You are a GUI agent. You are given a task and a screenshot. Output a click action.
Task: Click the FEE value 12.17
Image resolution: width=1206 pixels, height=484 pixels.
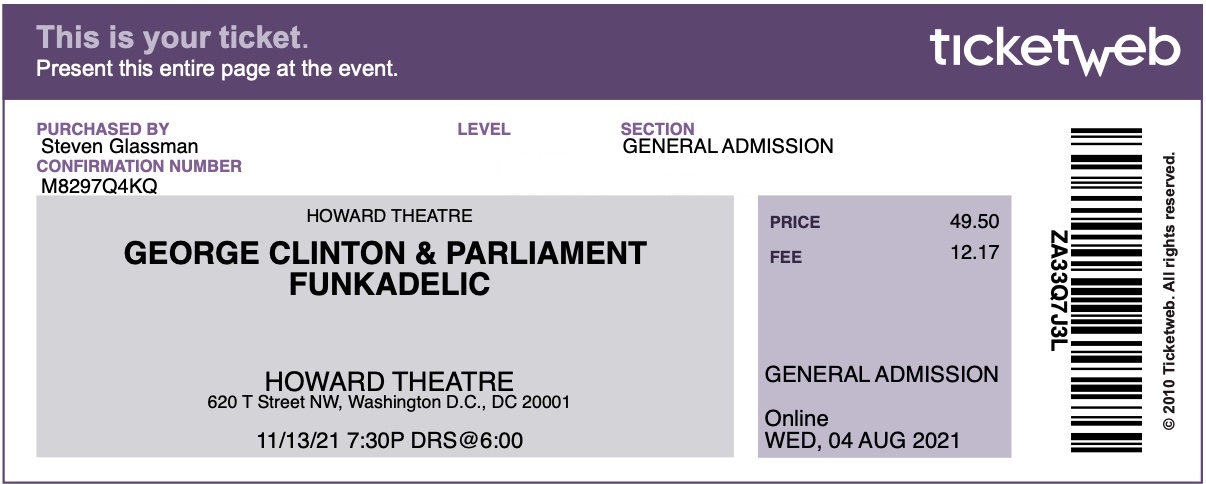[974, 254]
